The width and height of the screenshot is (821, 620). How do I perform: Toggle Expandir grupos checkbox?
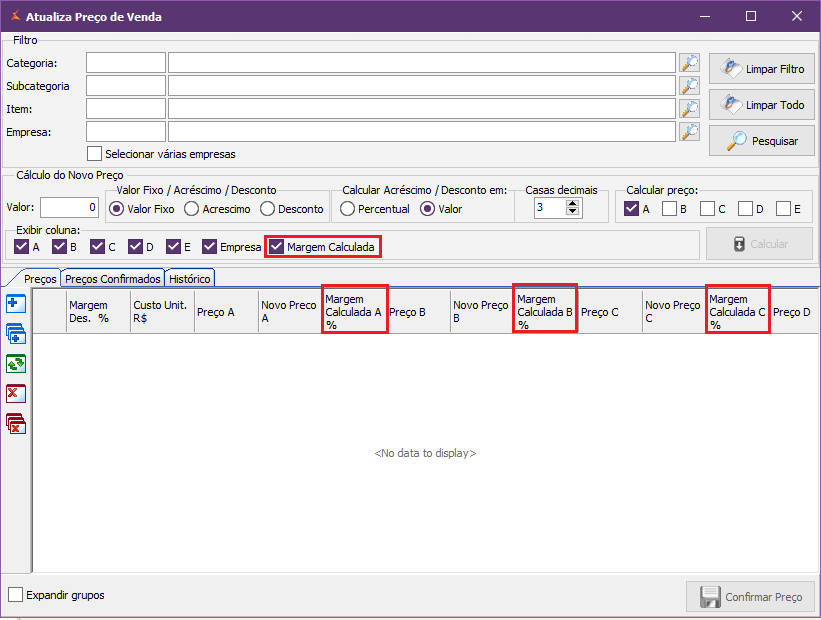pos(15,595)
